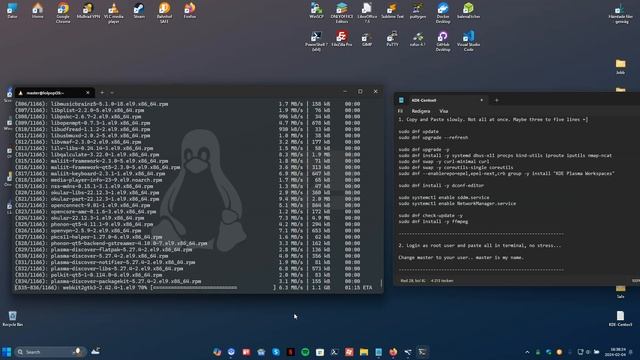
Task: Open the Visa menu in Notepad
Action: pyautogui.click(x=444, y=111)
